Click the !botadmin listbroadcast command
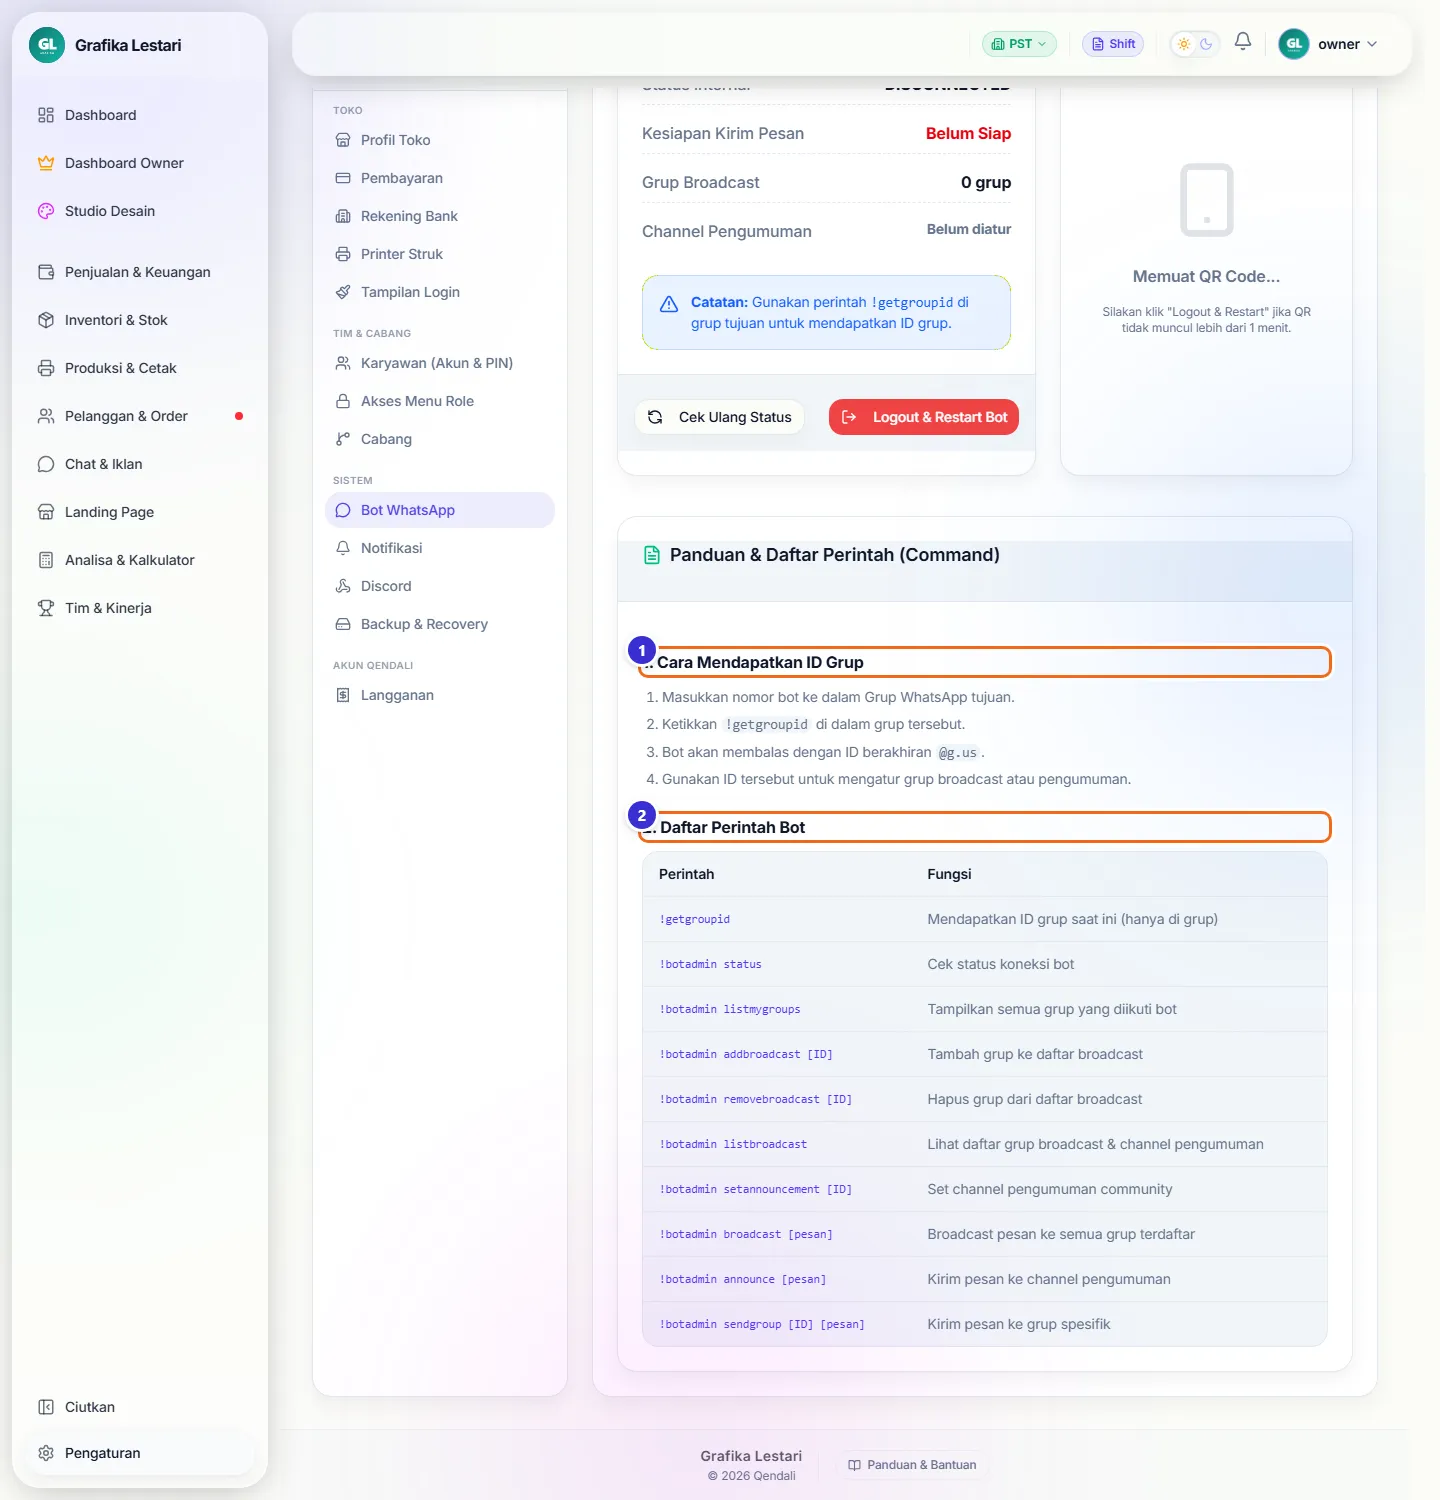Viewport: 1440px width, 1500px height. [x=733, y=1144]
